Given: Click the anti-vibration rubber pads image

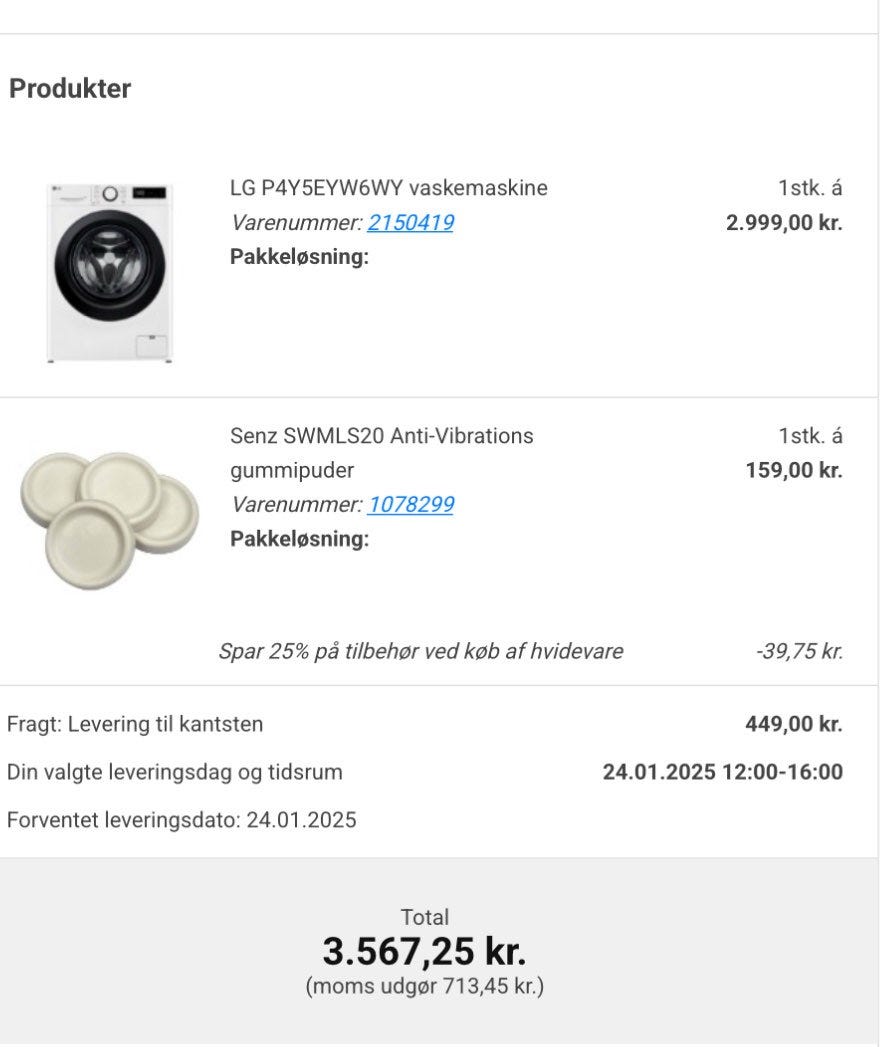Looking at the screenshot, I should click(x=109, y=517).
